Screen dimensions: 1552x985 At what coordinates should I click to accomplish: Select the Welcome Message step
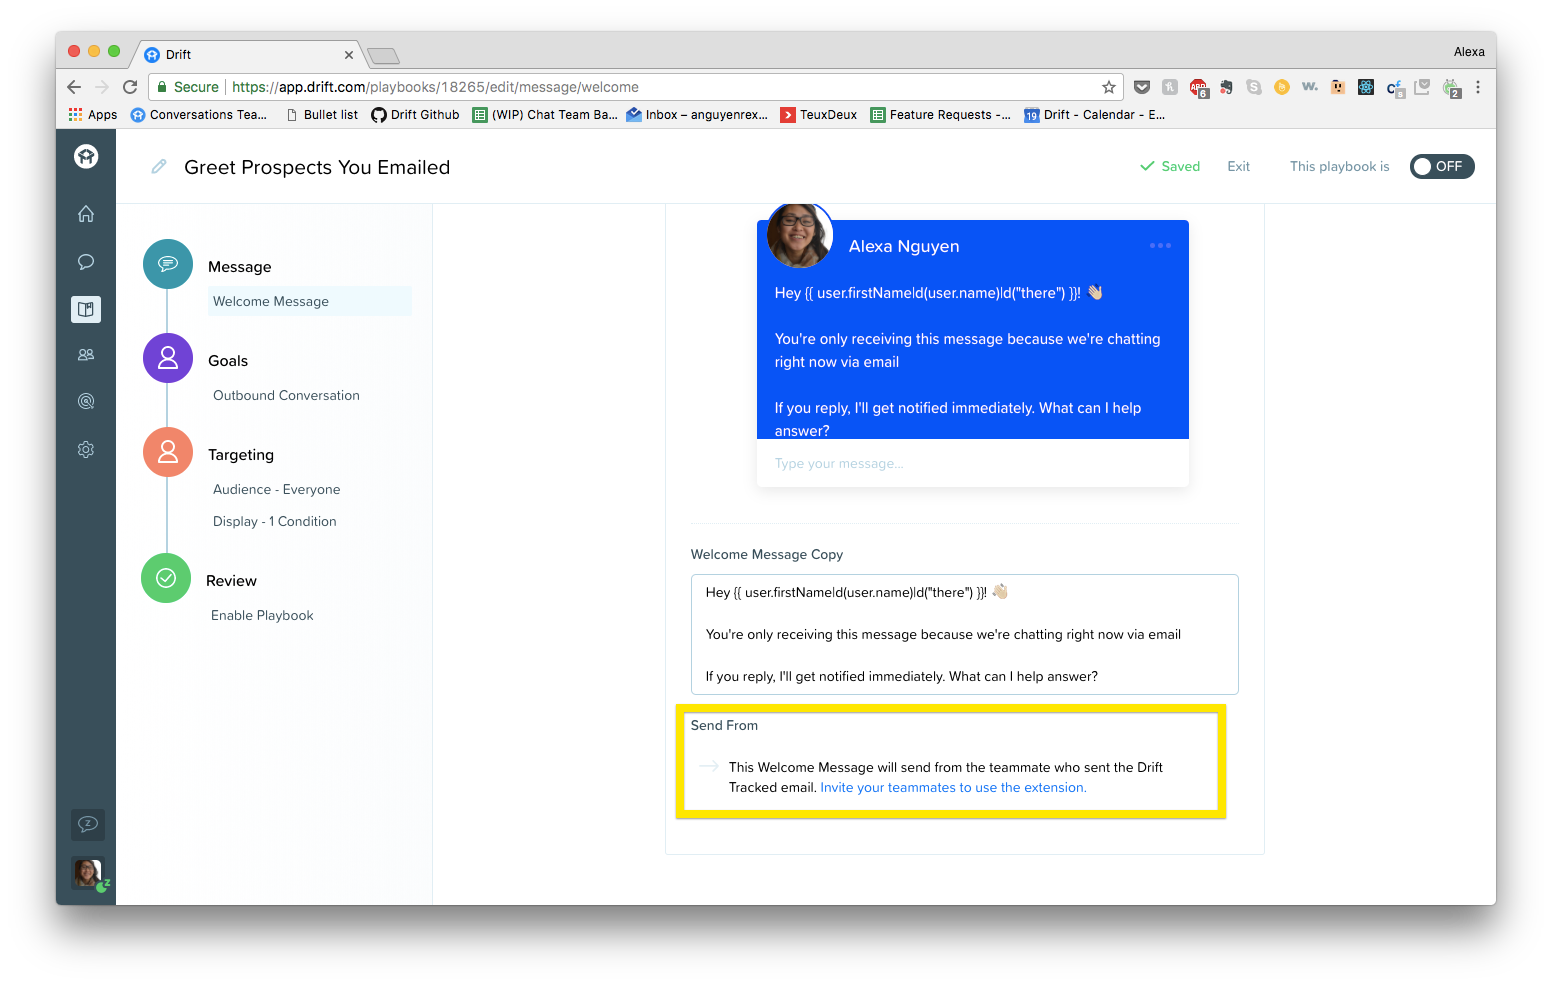pyautogui.click(x=310, y=301)
